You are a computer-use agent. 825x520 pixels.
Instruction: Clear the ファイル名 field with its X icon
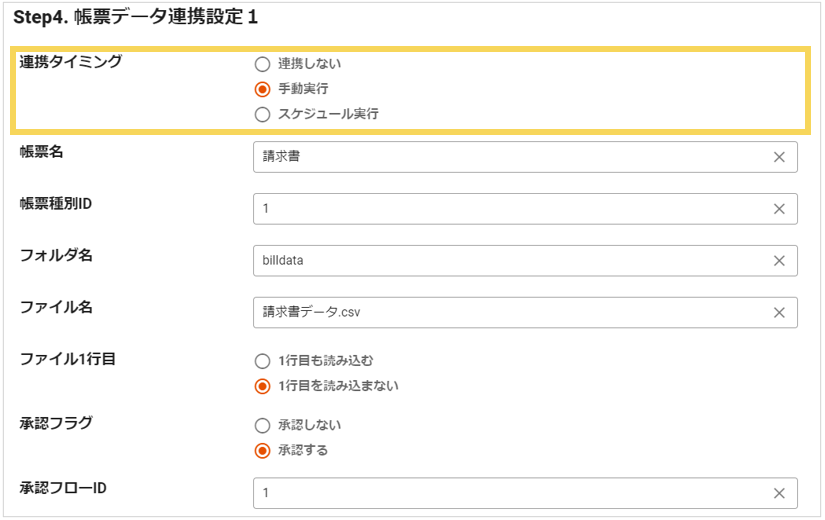point(779,313)
